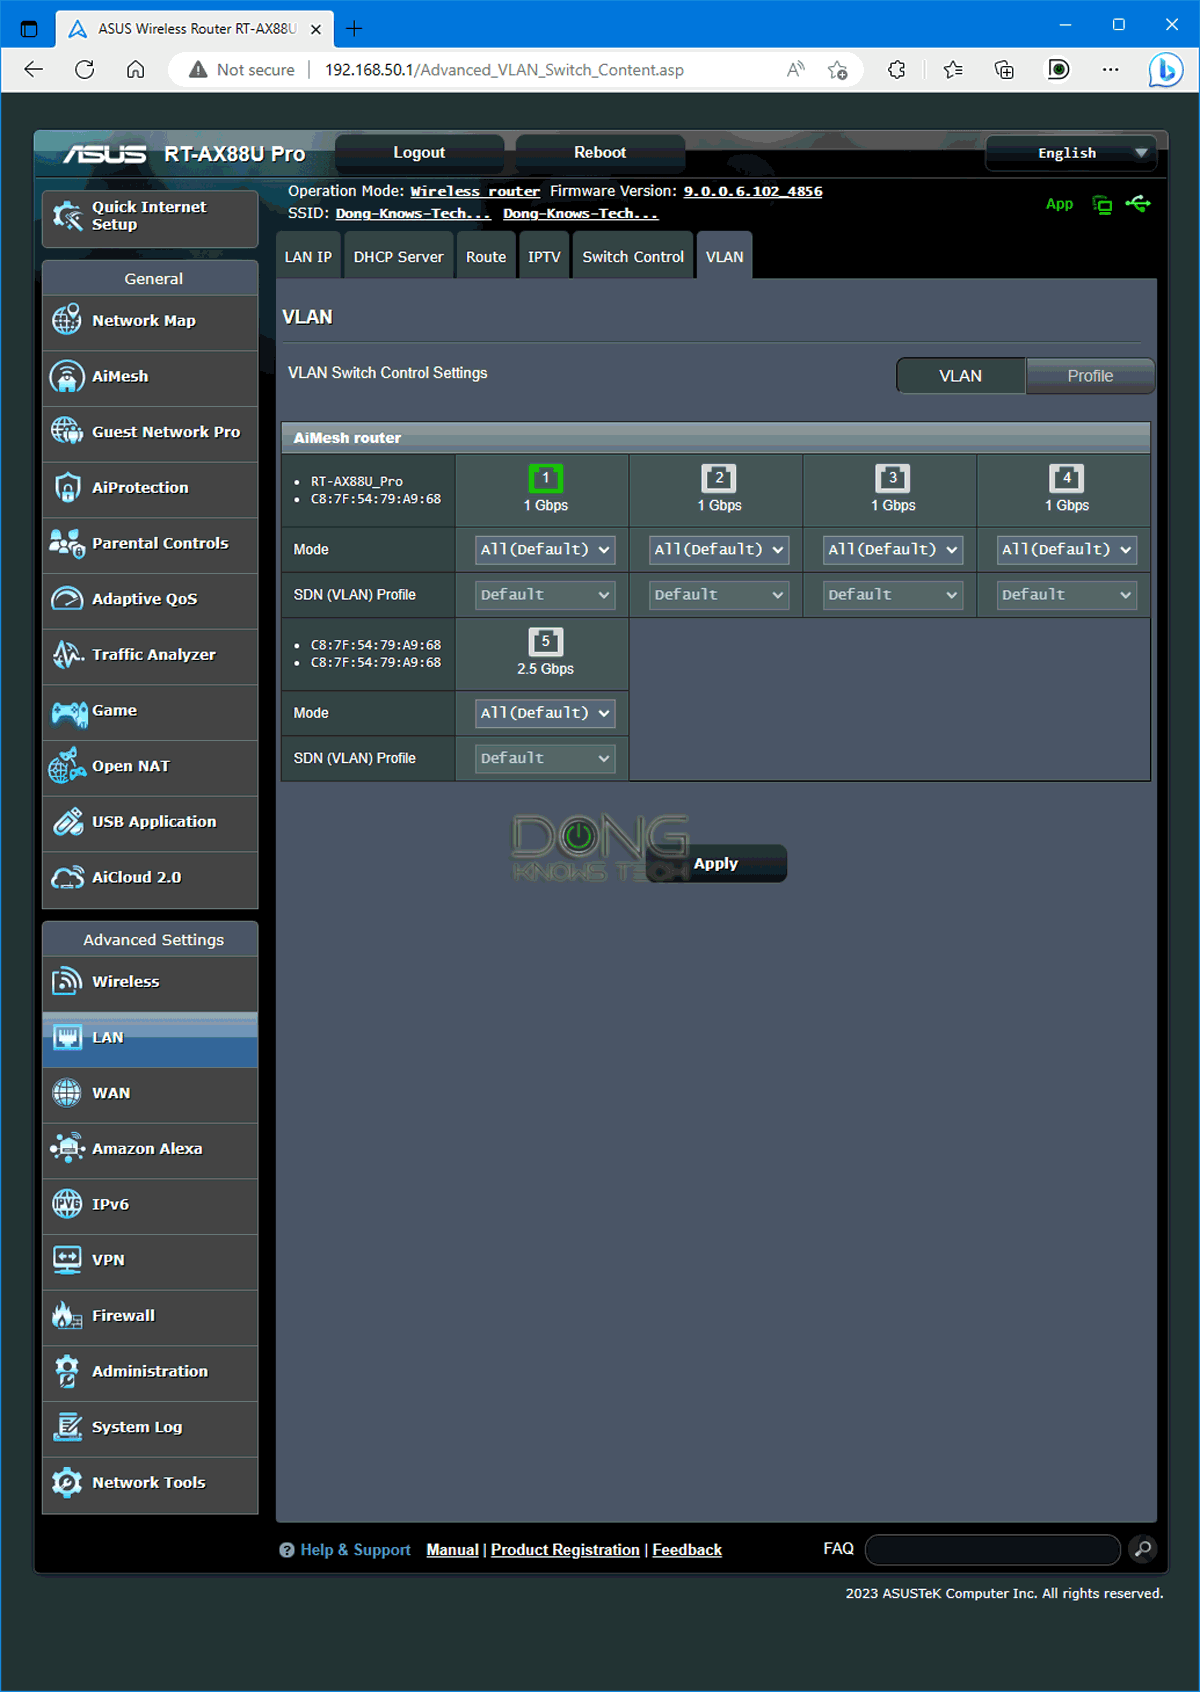Image resolution: width=1200 pixels, height=1692 pixels.
Task: Open Mode dropdown for port 3
Action: [x=893, y=550]
